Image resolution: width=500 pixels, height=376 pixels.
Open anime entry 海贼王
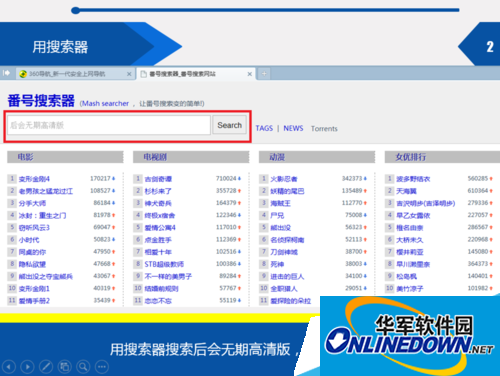pyautogui.click(x=281, y=203)
